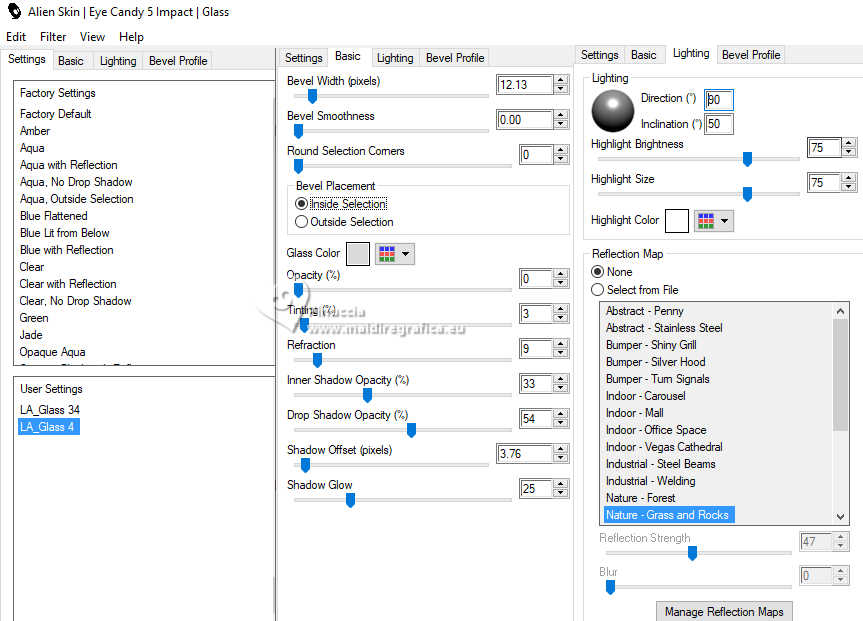This screenshot has width=863, height=621.
Task: Increase Round Selection Corners stepper
Action: [x=560, y=150]
